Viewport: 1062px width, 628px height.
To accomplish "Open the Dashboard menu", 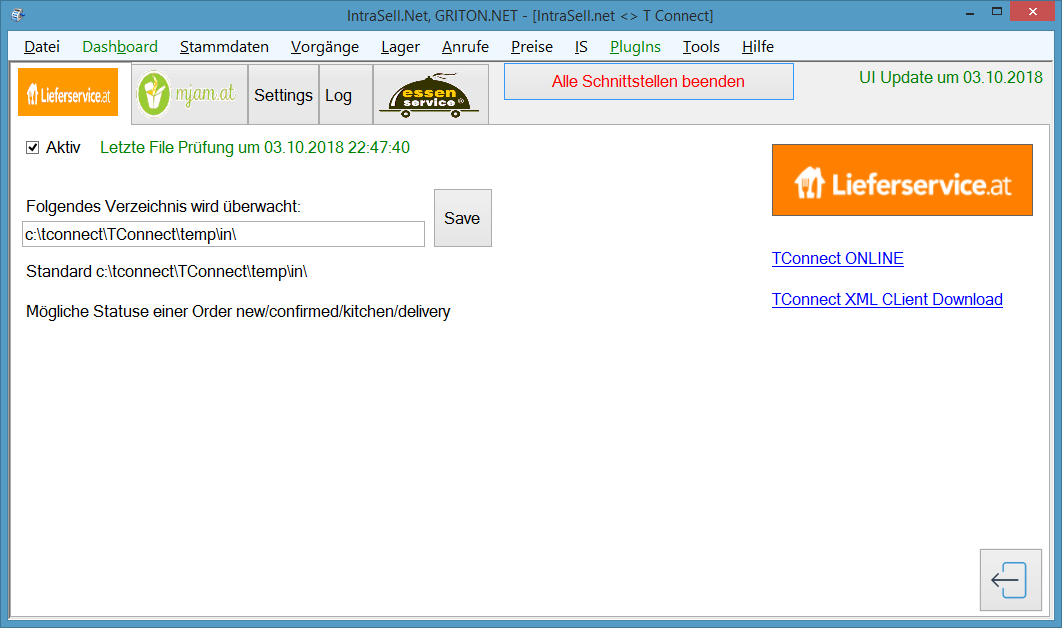I will tap(120, 47).
